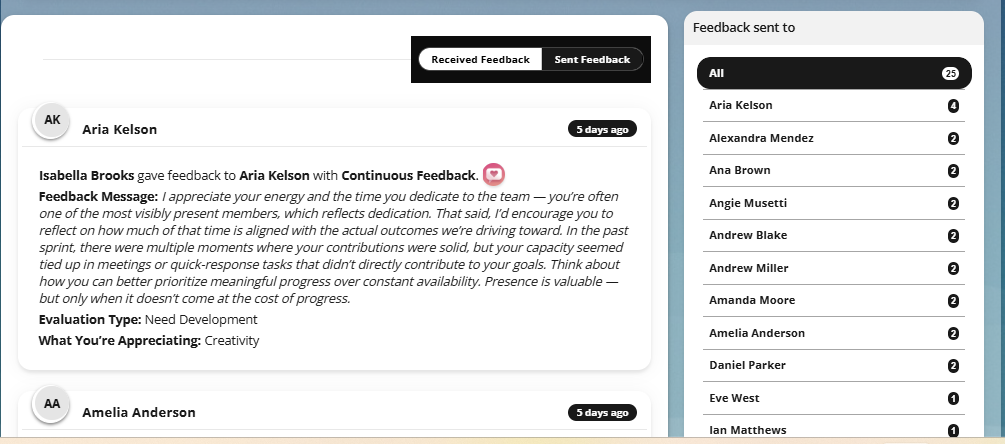
Task: Click the AK avatar for Aria Kelson
Action: pyautogui.click(x=52, y=120)
